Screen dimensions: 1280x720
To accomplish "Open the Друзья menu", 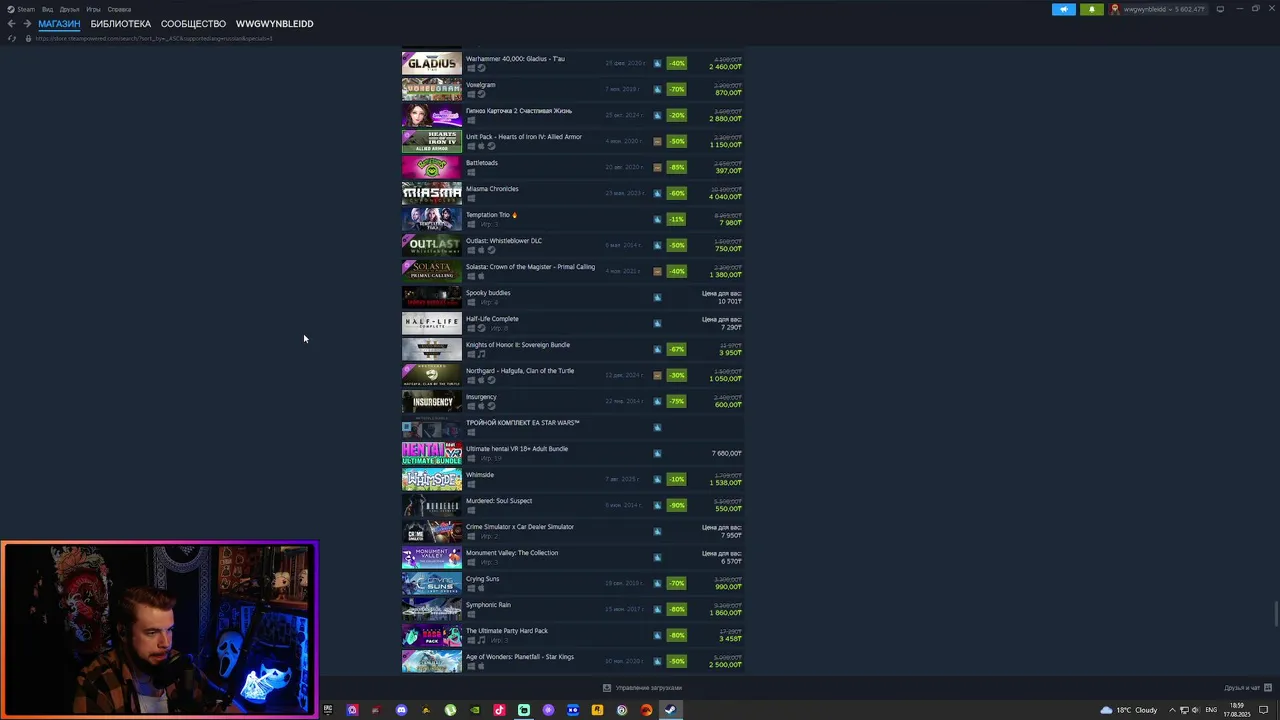I will [69, 9].
